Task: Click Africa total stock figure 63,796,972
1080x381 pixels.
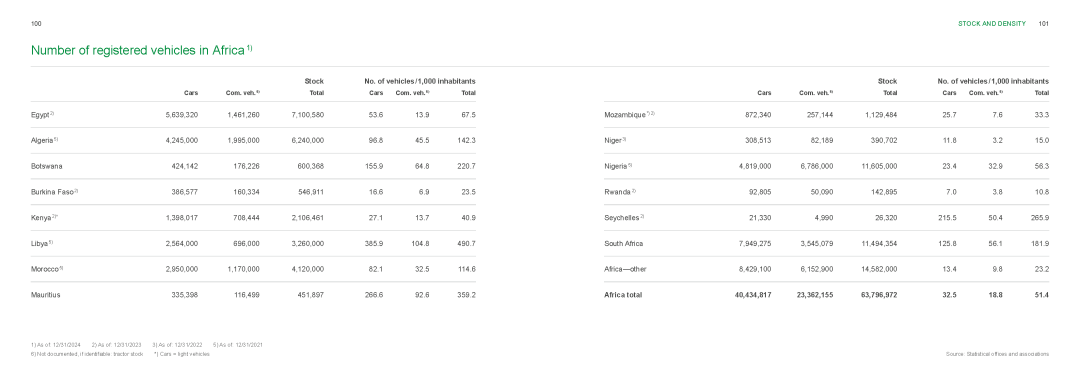Action: coord(879,295)
